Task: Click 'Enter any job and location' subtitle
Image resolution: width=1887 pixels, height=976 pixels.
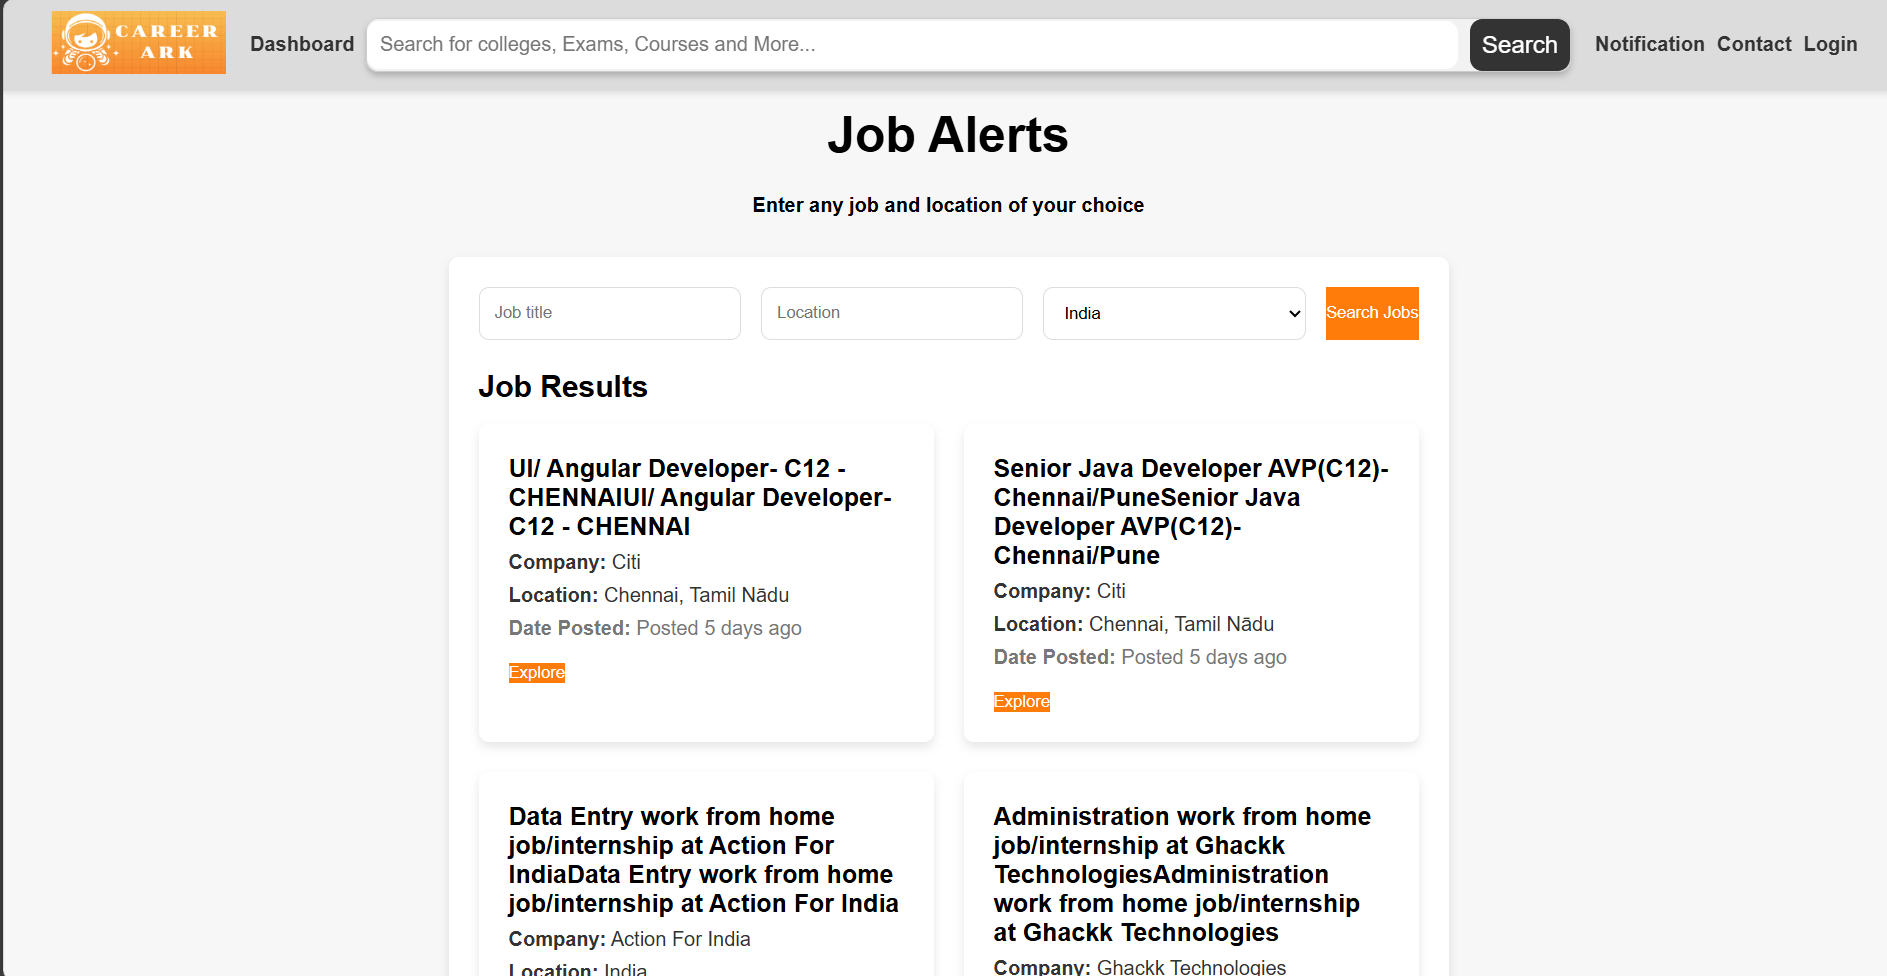Action: (948, 205)
